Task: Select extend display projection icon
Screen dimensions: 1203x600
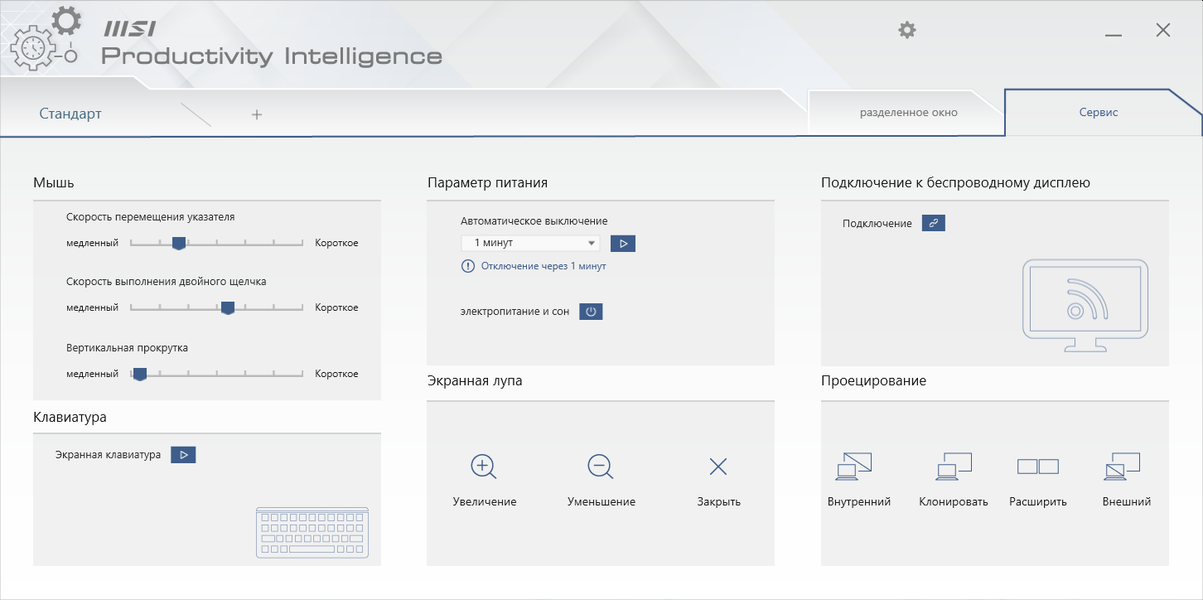Action: tap(1038, 466)
